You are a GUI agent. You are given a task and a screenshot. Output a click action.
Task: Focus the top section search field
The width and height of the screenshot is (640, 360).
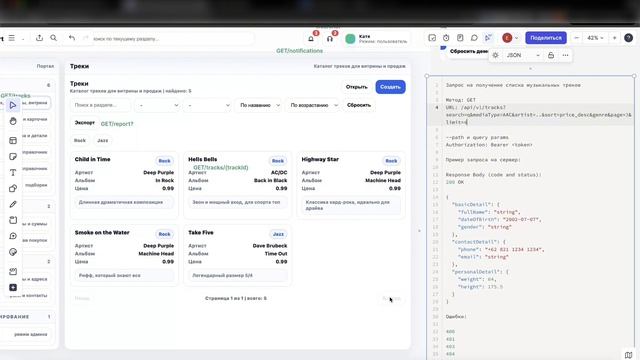171,39
